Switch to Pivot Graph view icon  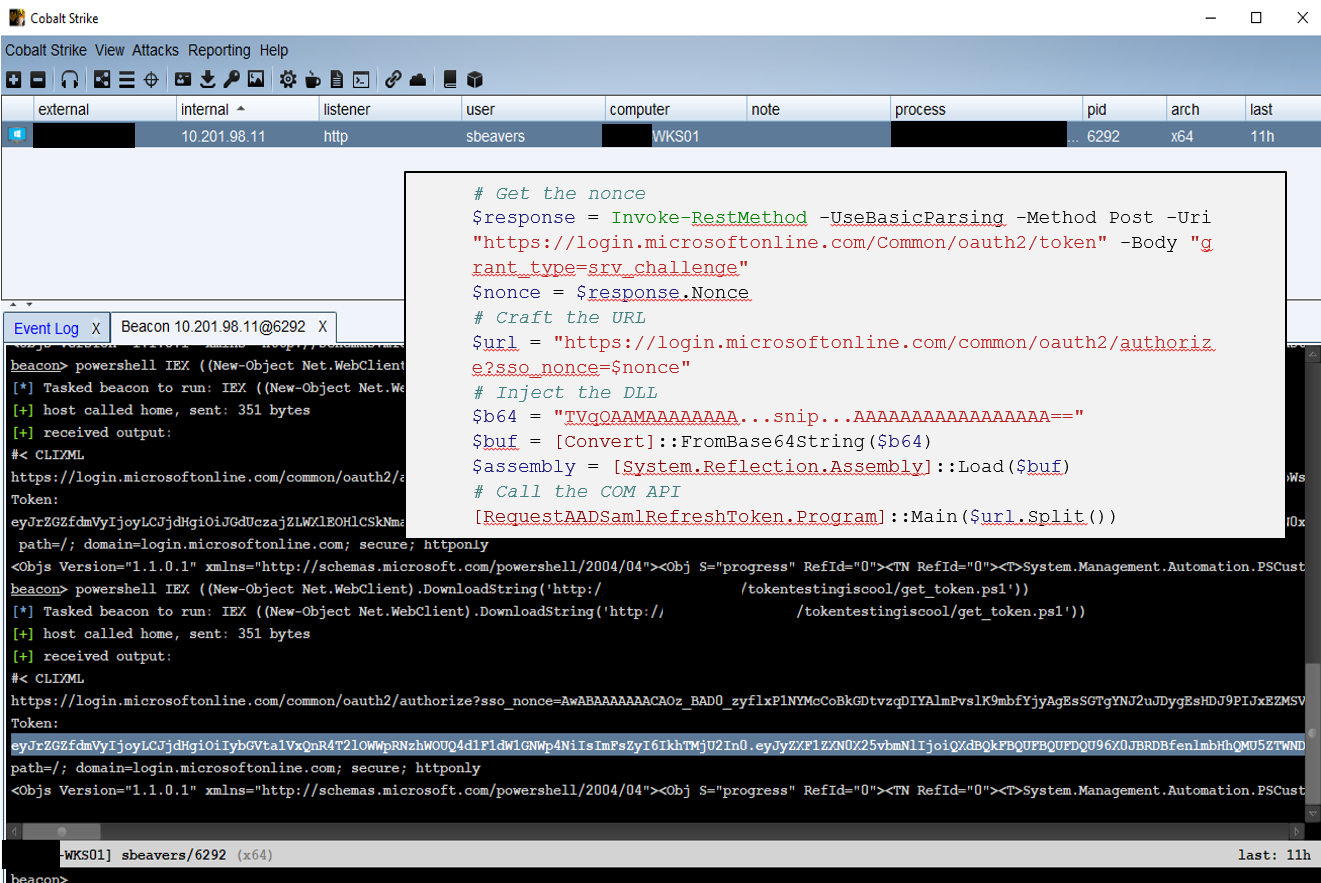(x=102, y=79)
